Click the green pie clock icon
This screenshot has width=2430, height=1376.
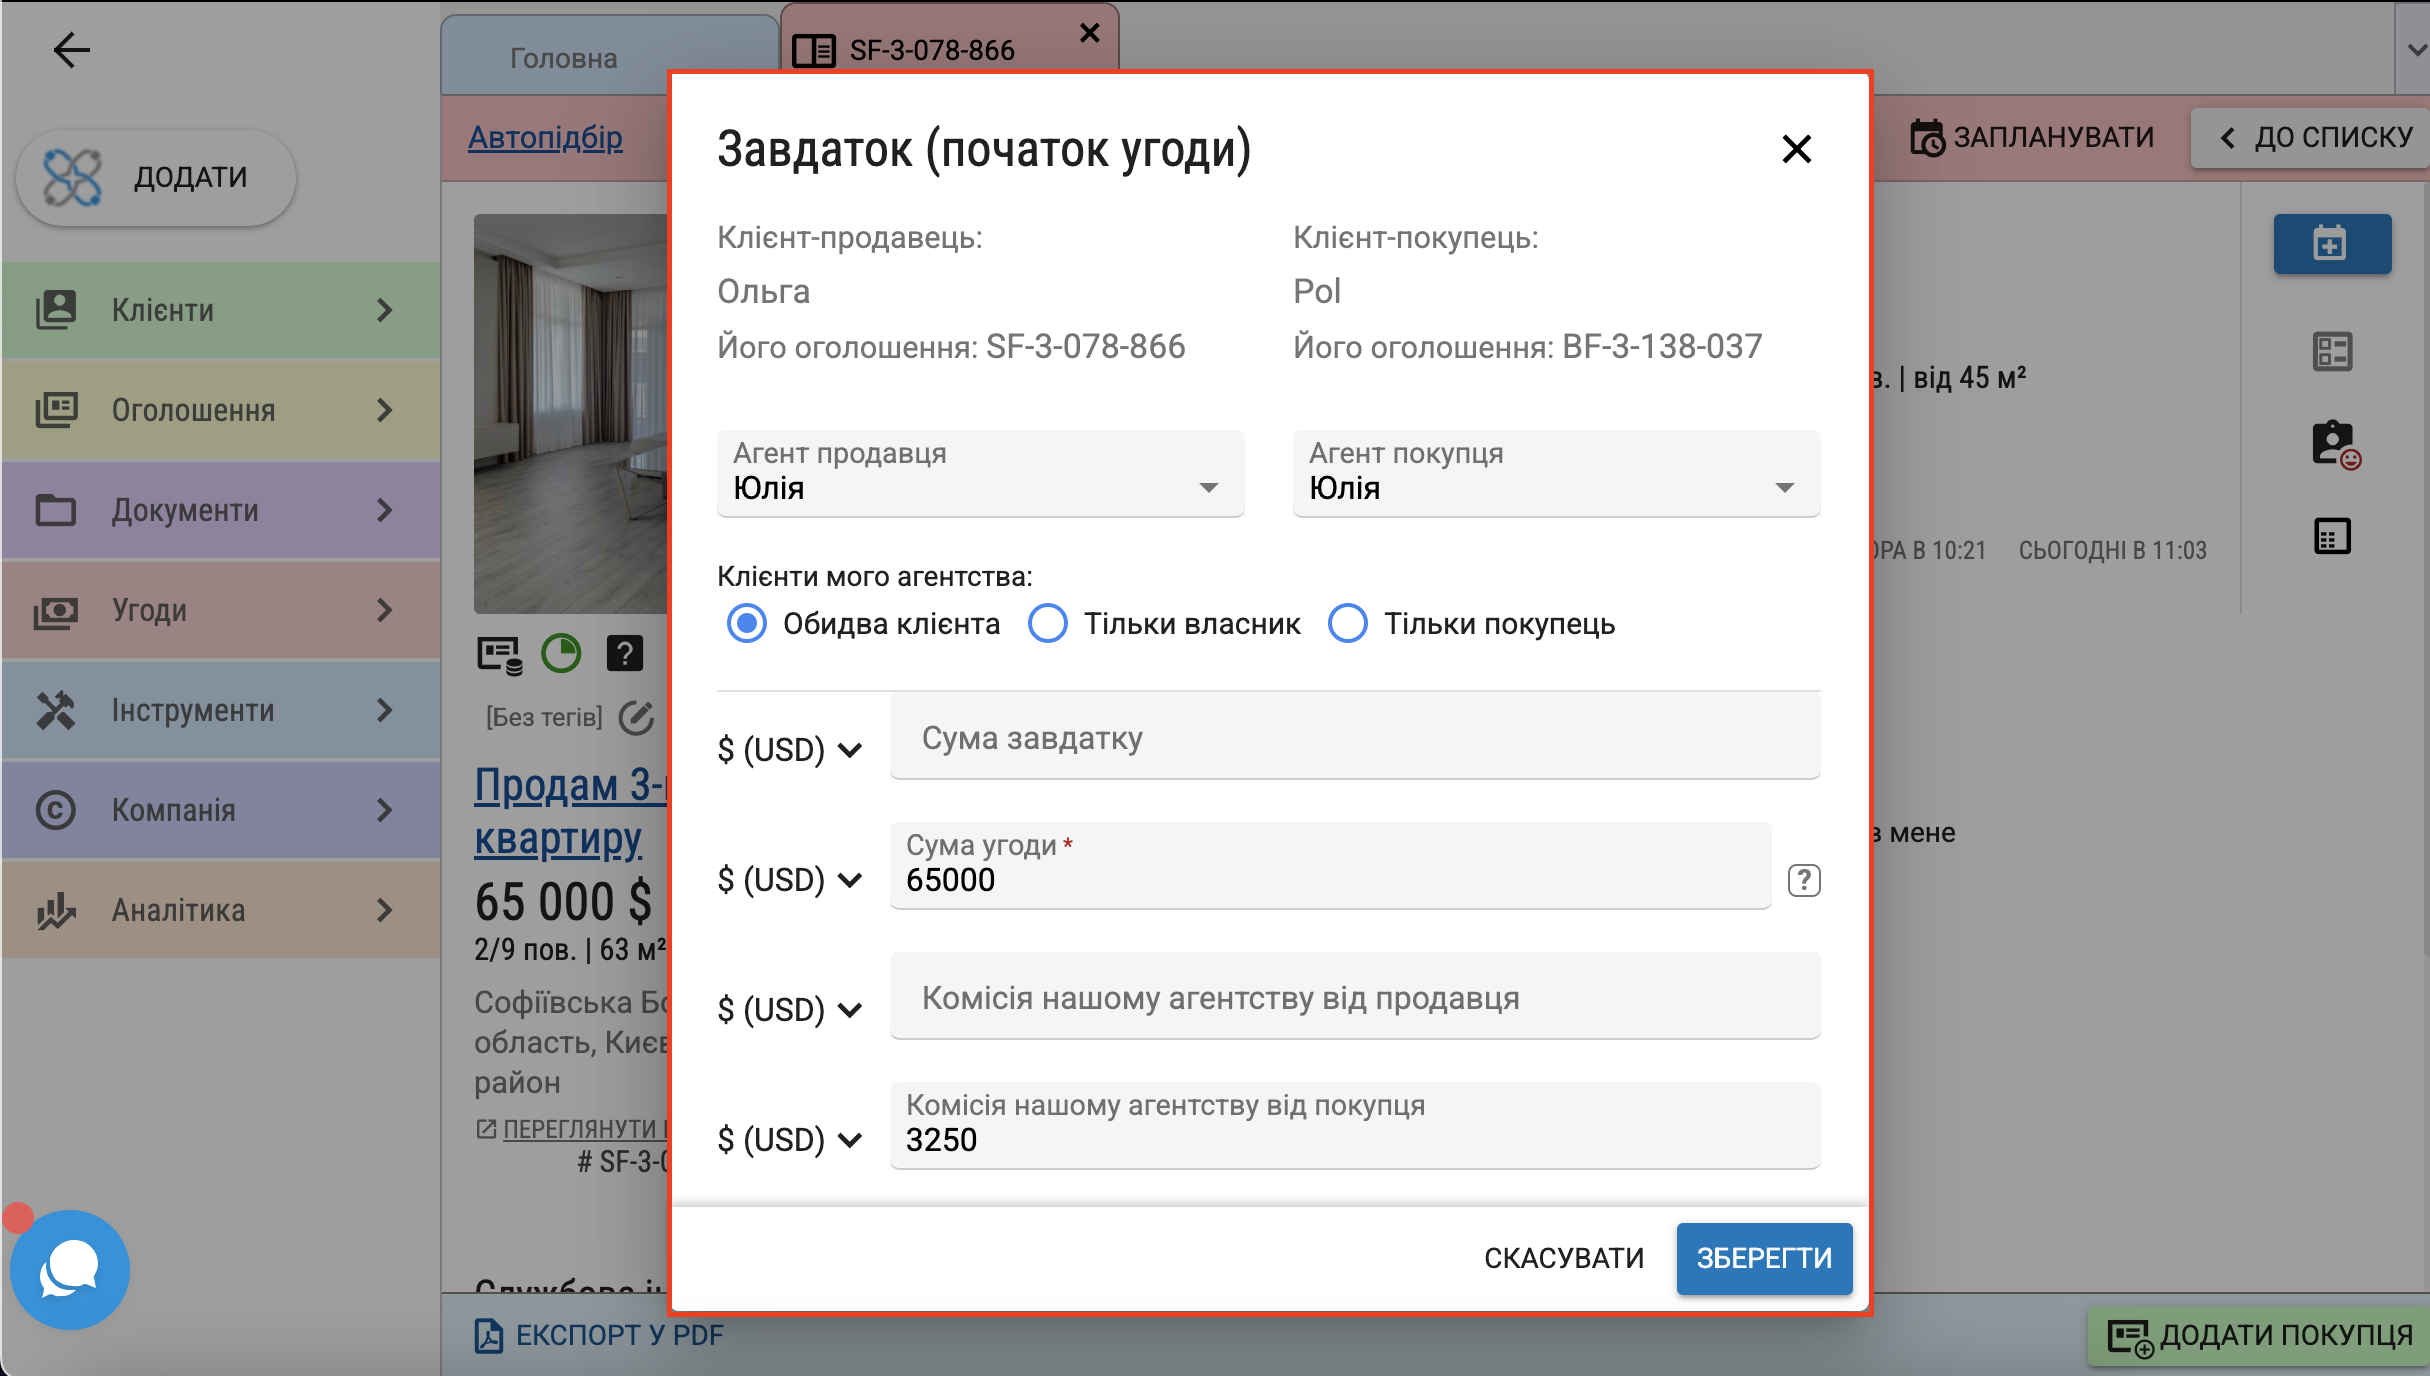click(x=561, y=653)
